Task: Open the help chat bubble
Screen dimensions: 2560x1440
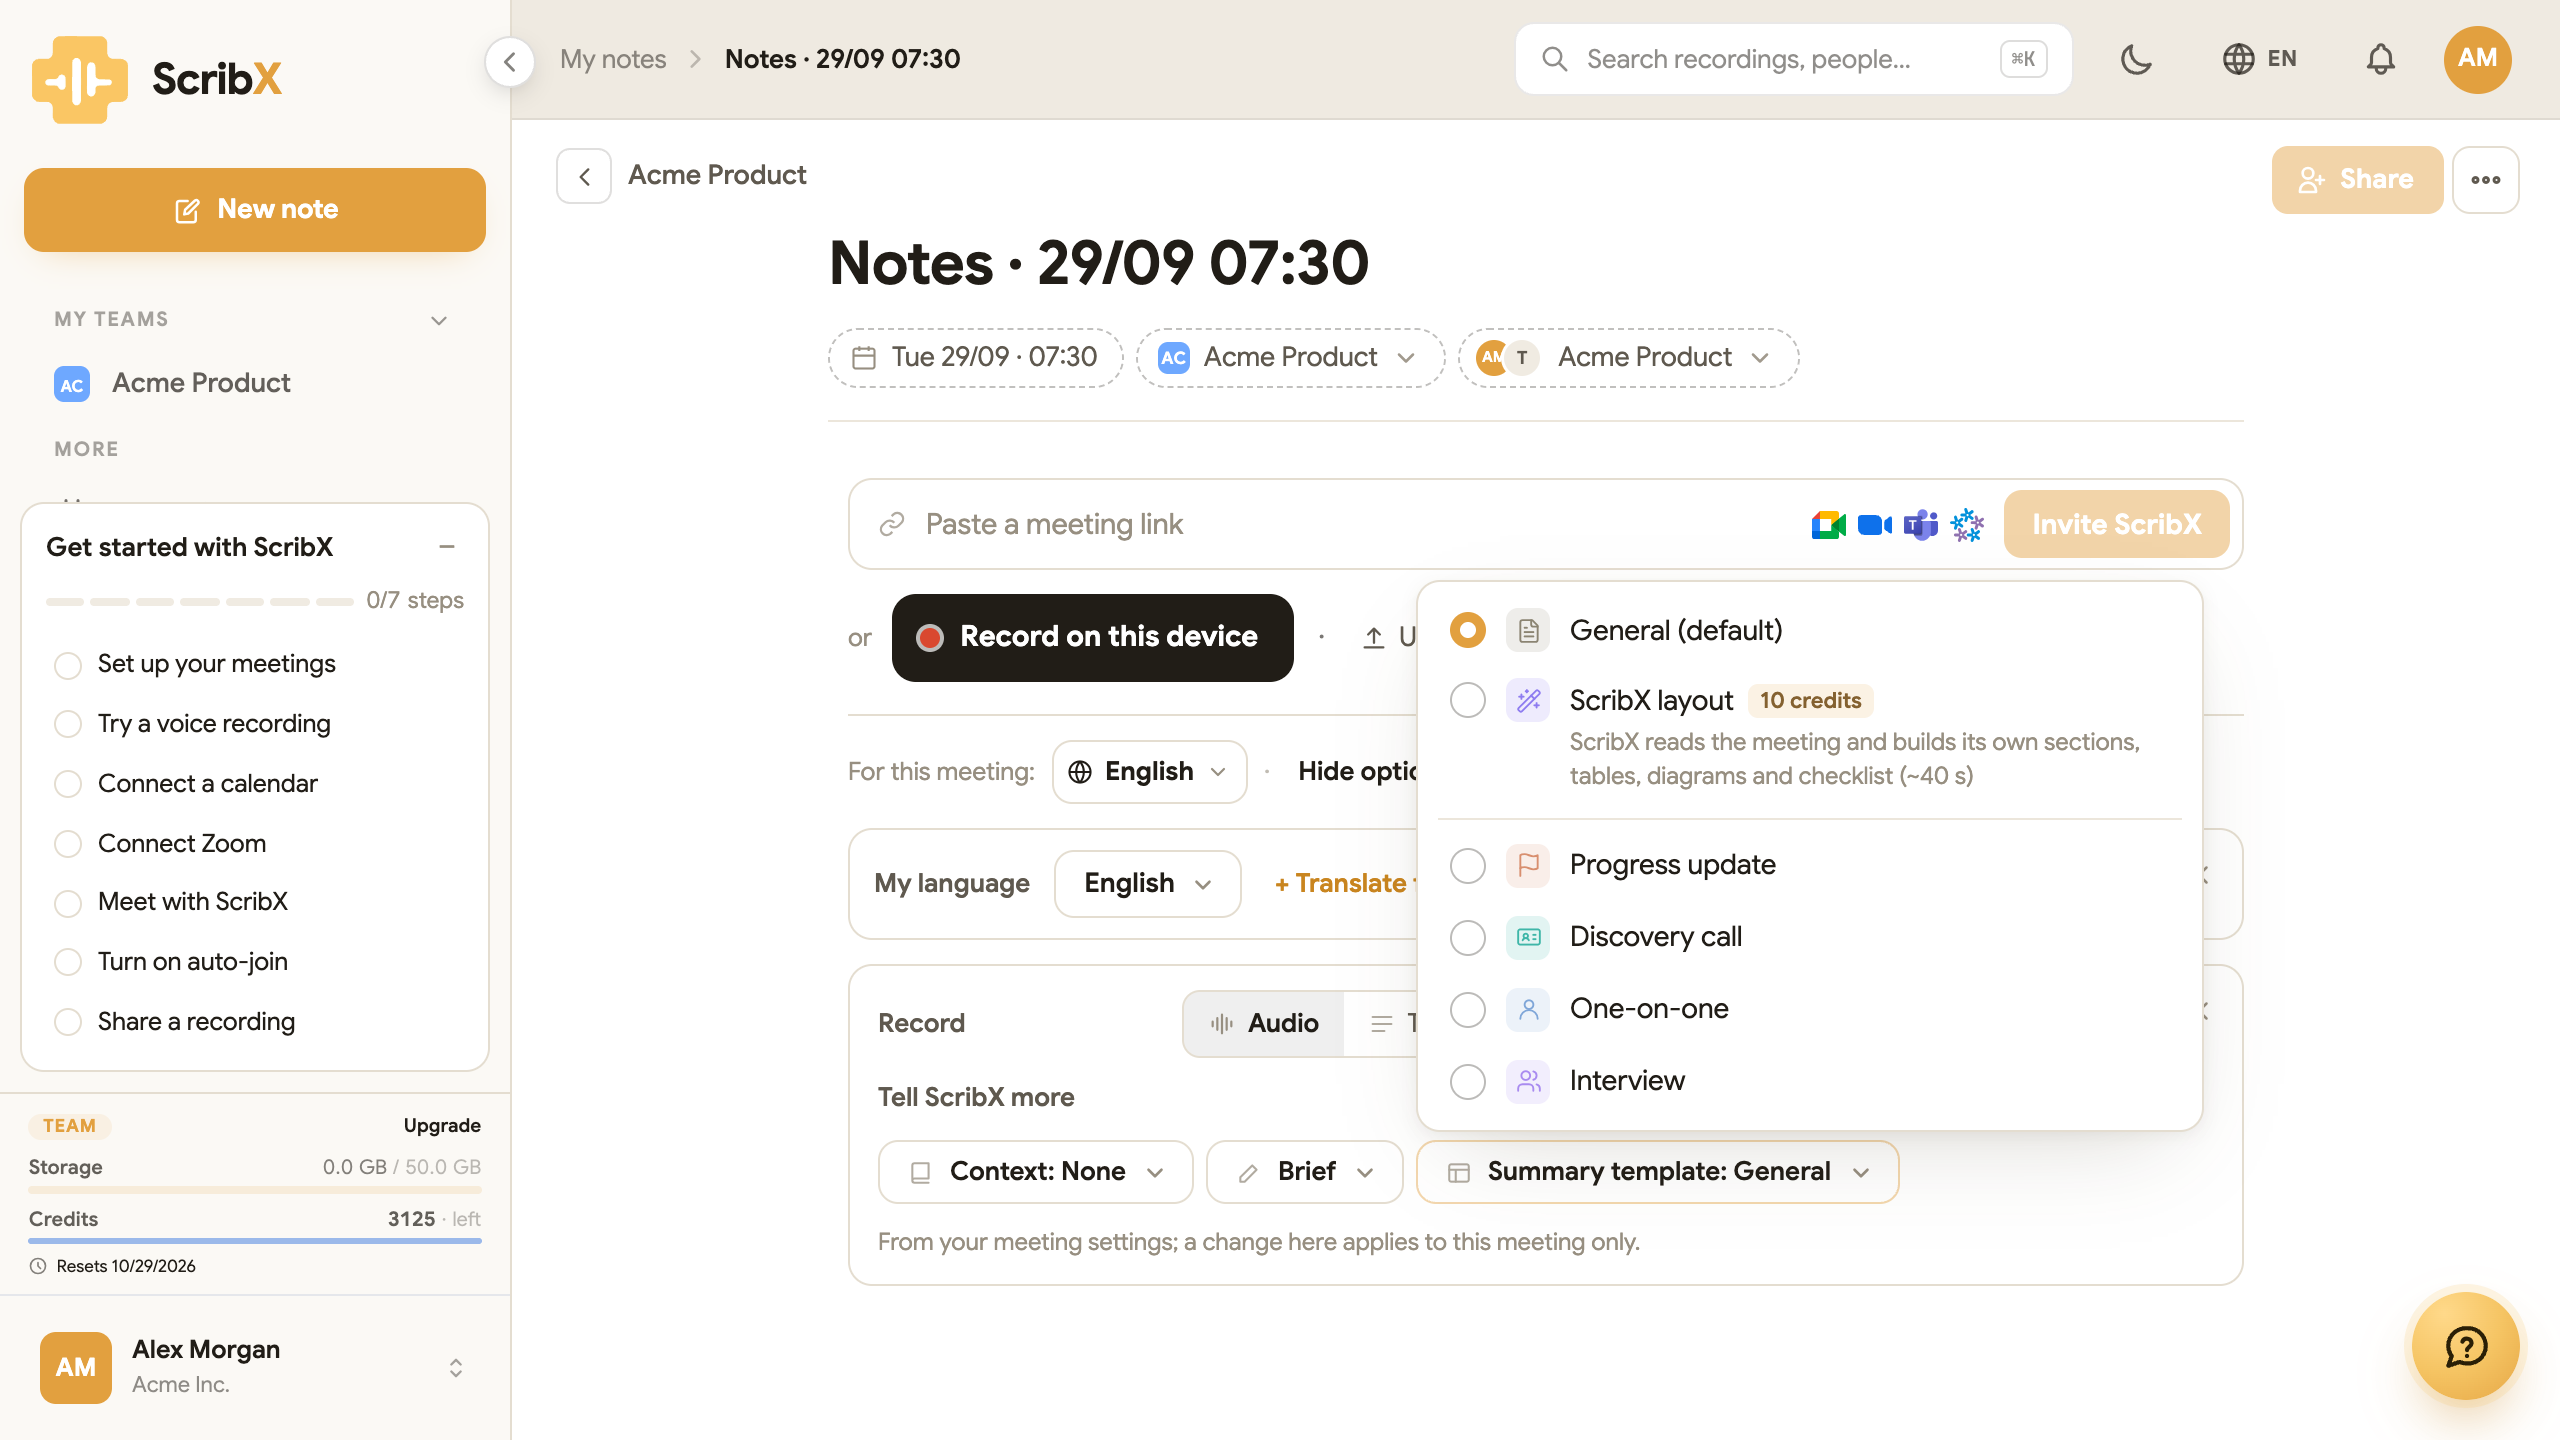Action: click(x=2466, y=1346)
